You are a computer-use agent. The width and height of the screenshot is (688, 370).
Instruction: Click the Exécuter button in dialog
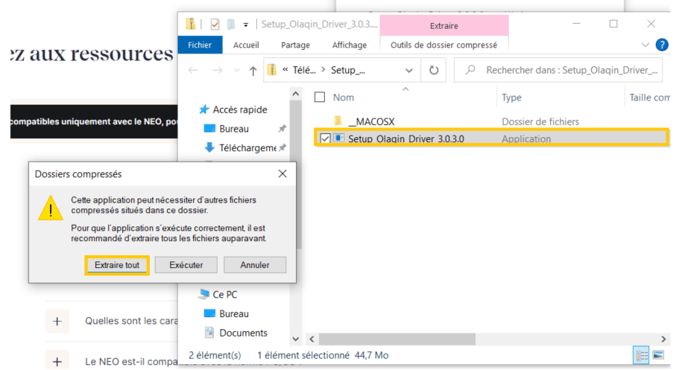(186, 265)
